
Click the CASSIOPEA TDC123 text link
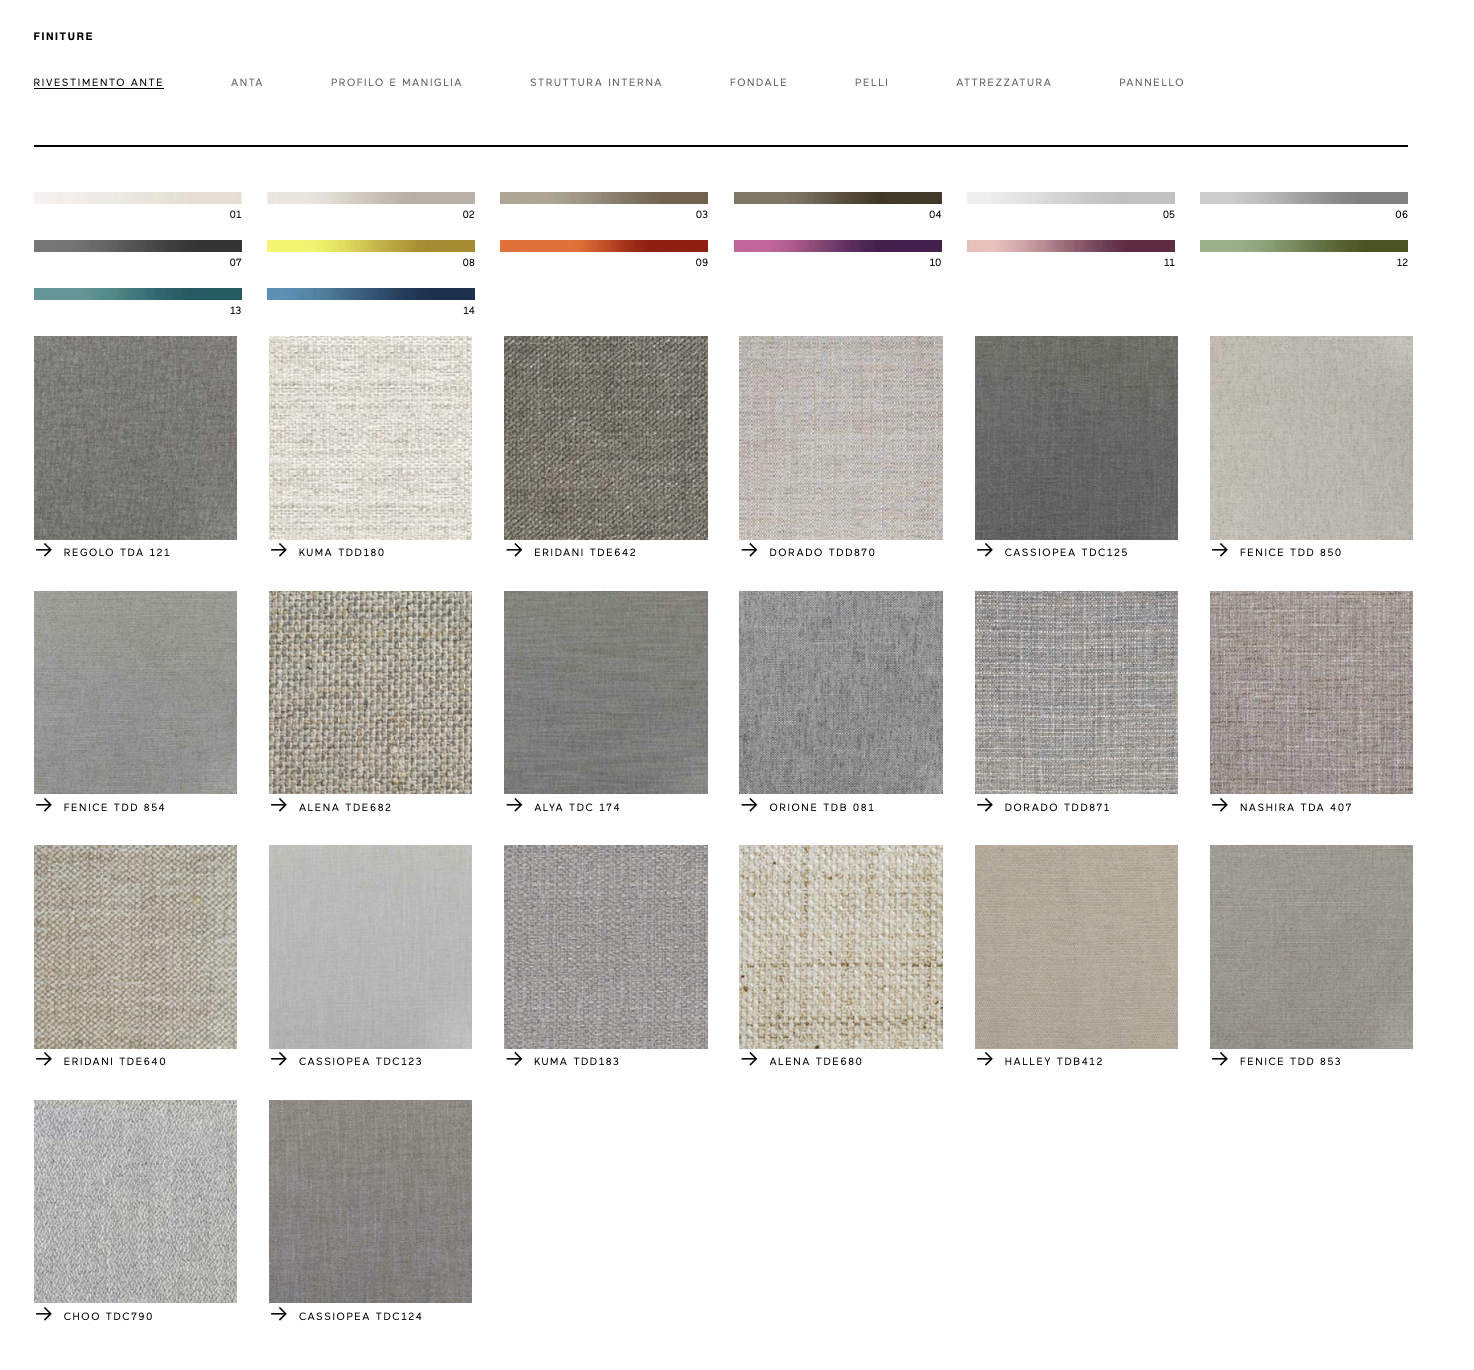[x=360, y=1061]
